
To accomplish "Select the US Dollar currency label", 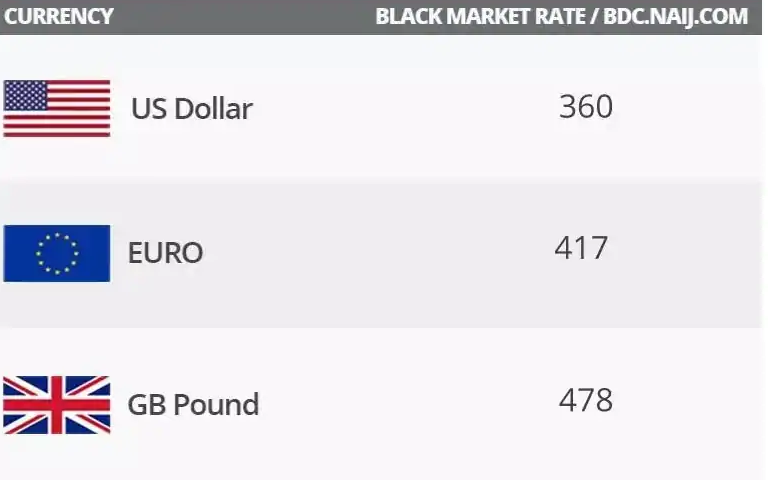I will pyautogui.click(x=191, y=108).
